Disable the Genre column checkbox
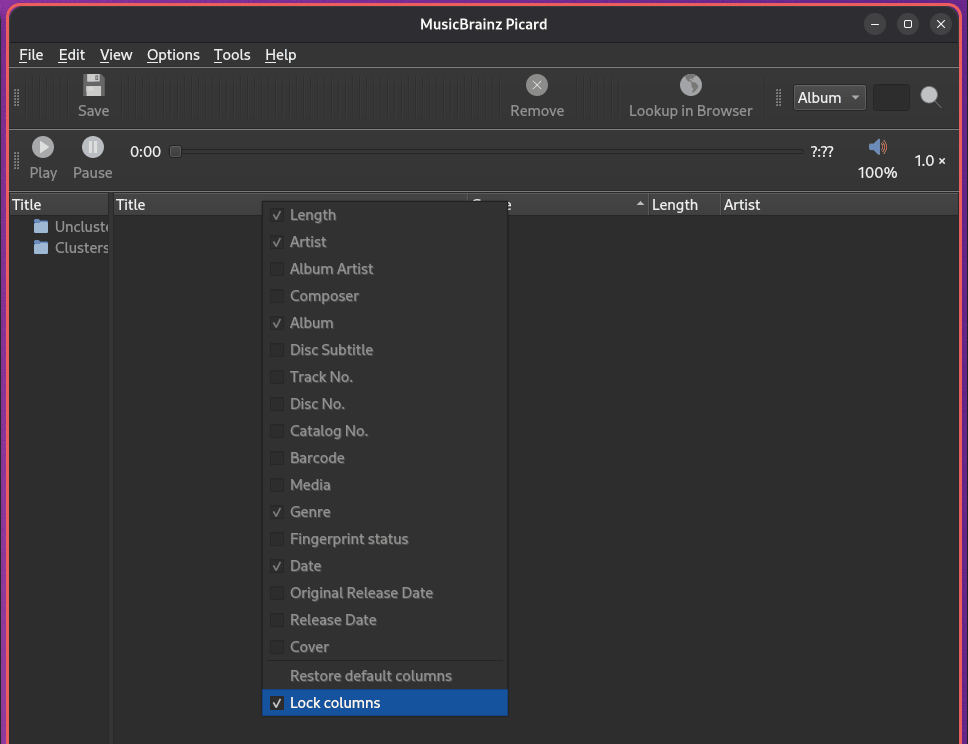Screen dimensions: 968x744 tap(277, 512)
